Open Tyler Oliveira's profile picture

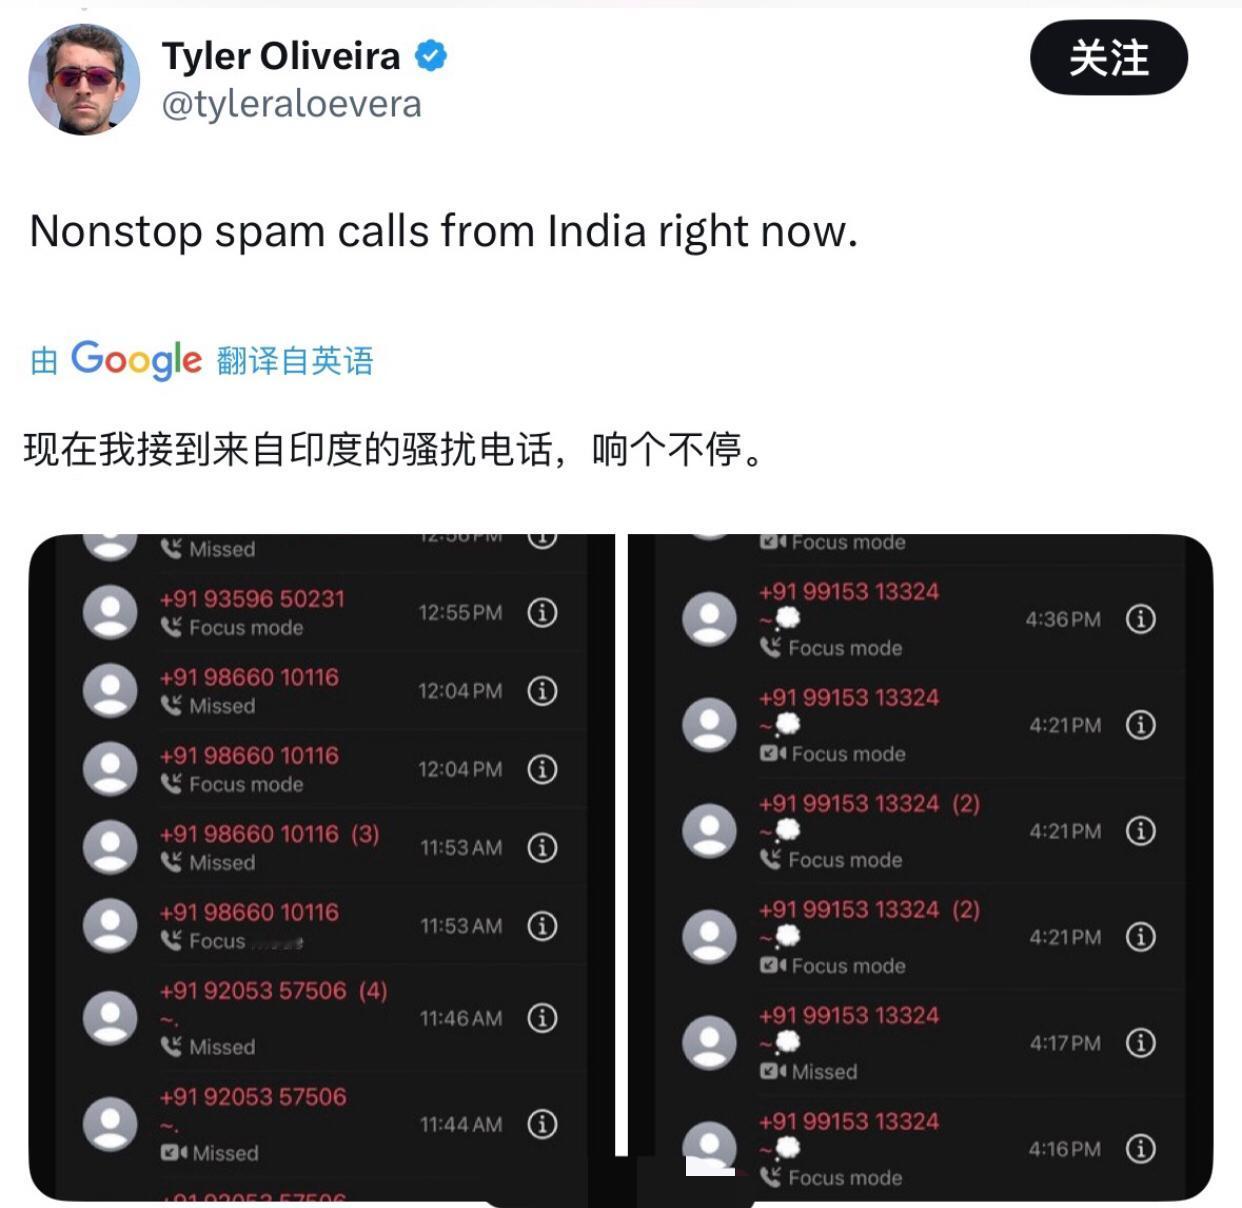pyautogui.click(x=84, y=79)
